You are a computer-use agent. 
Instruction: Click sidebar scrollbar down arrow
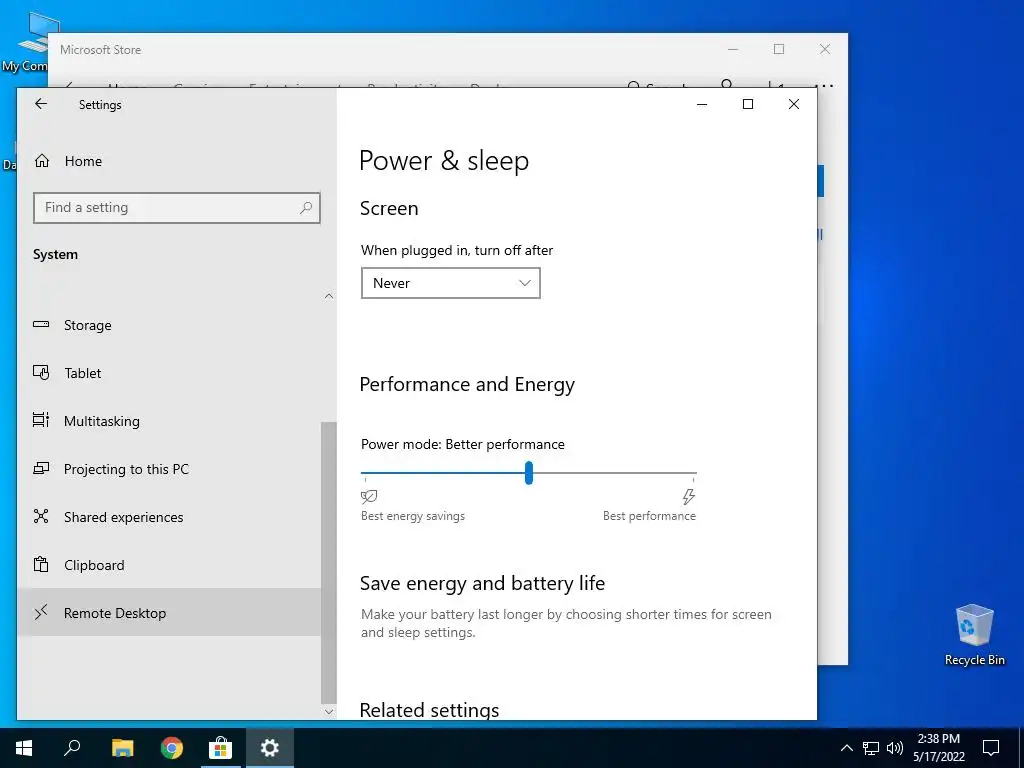(x=329, y=711)
